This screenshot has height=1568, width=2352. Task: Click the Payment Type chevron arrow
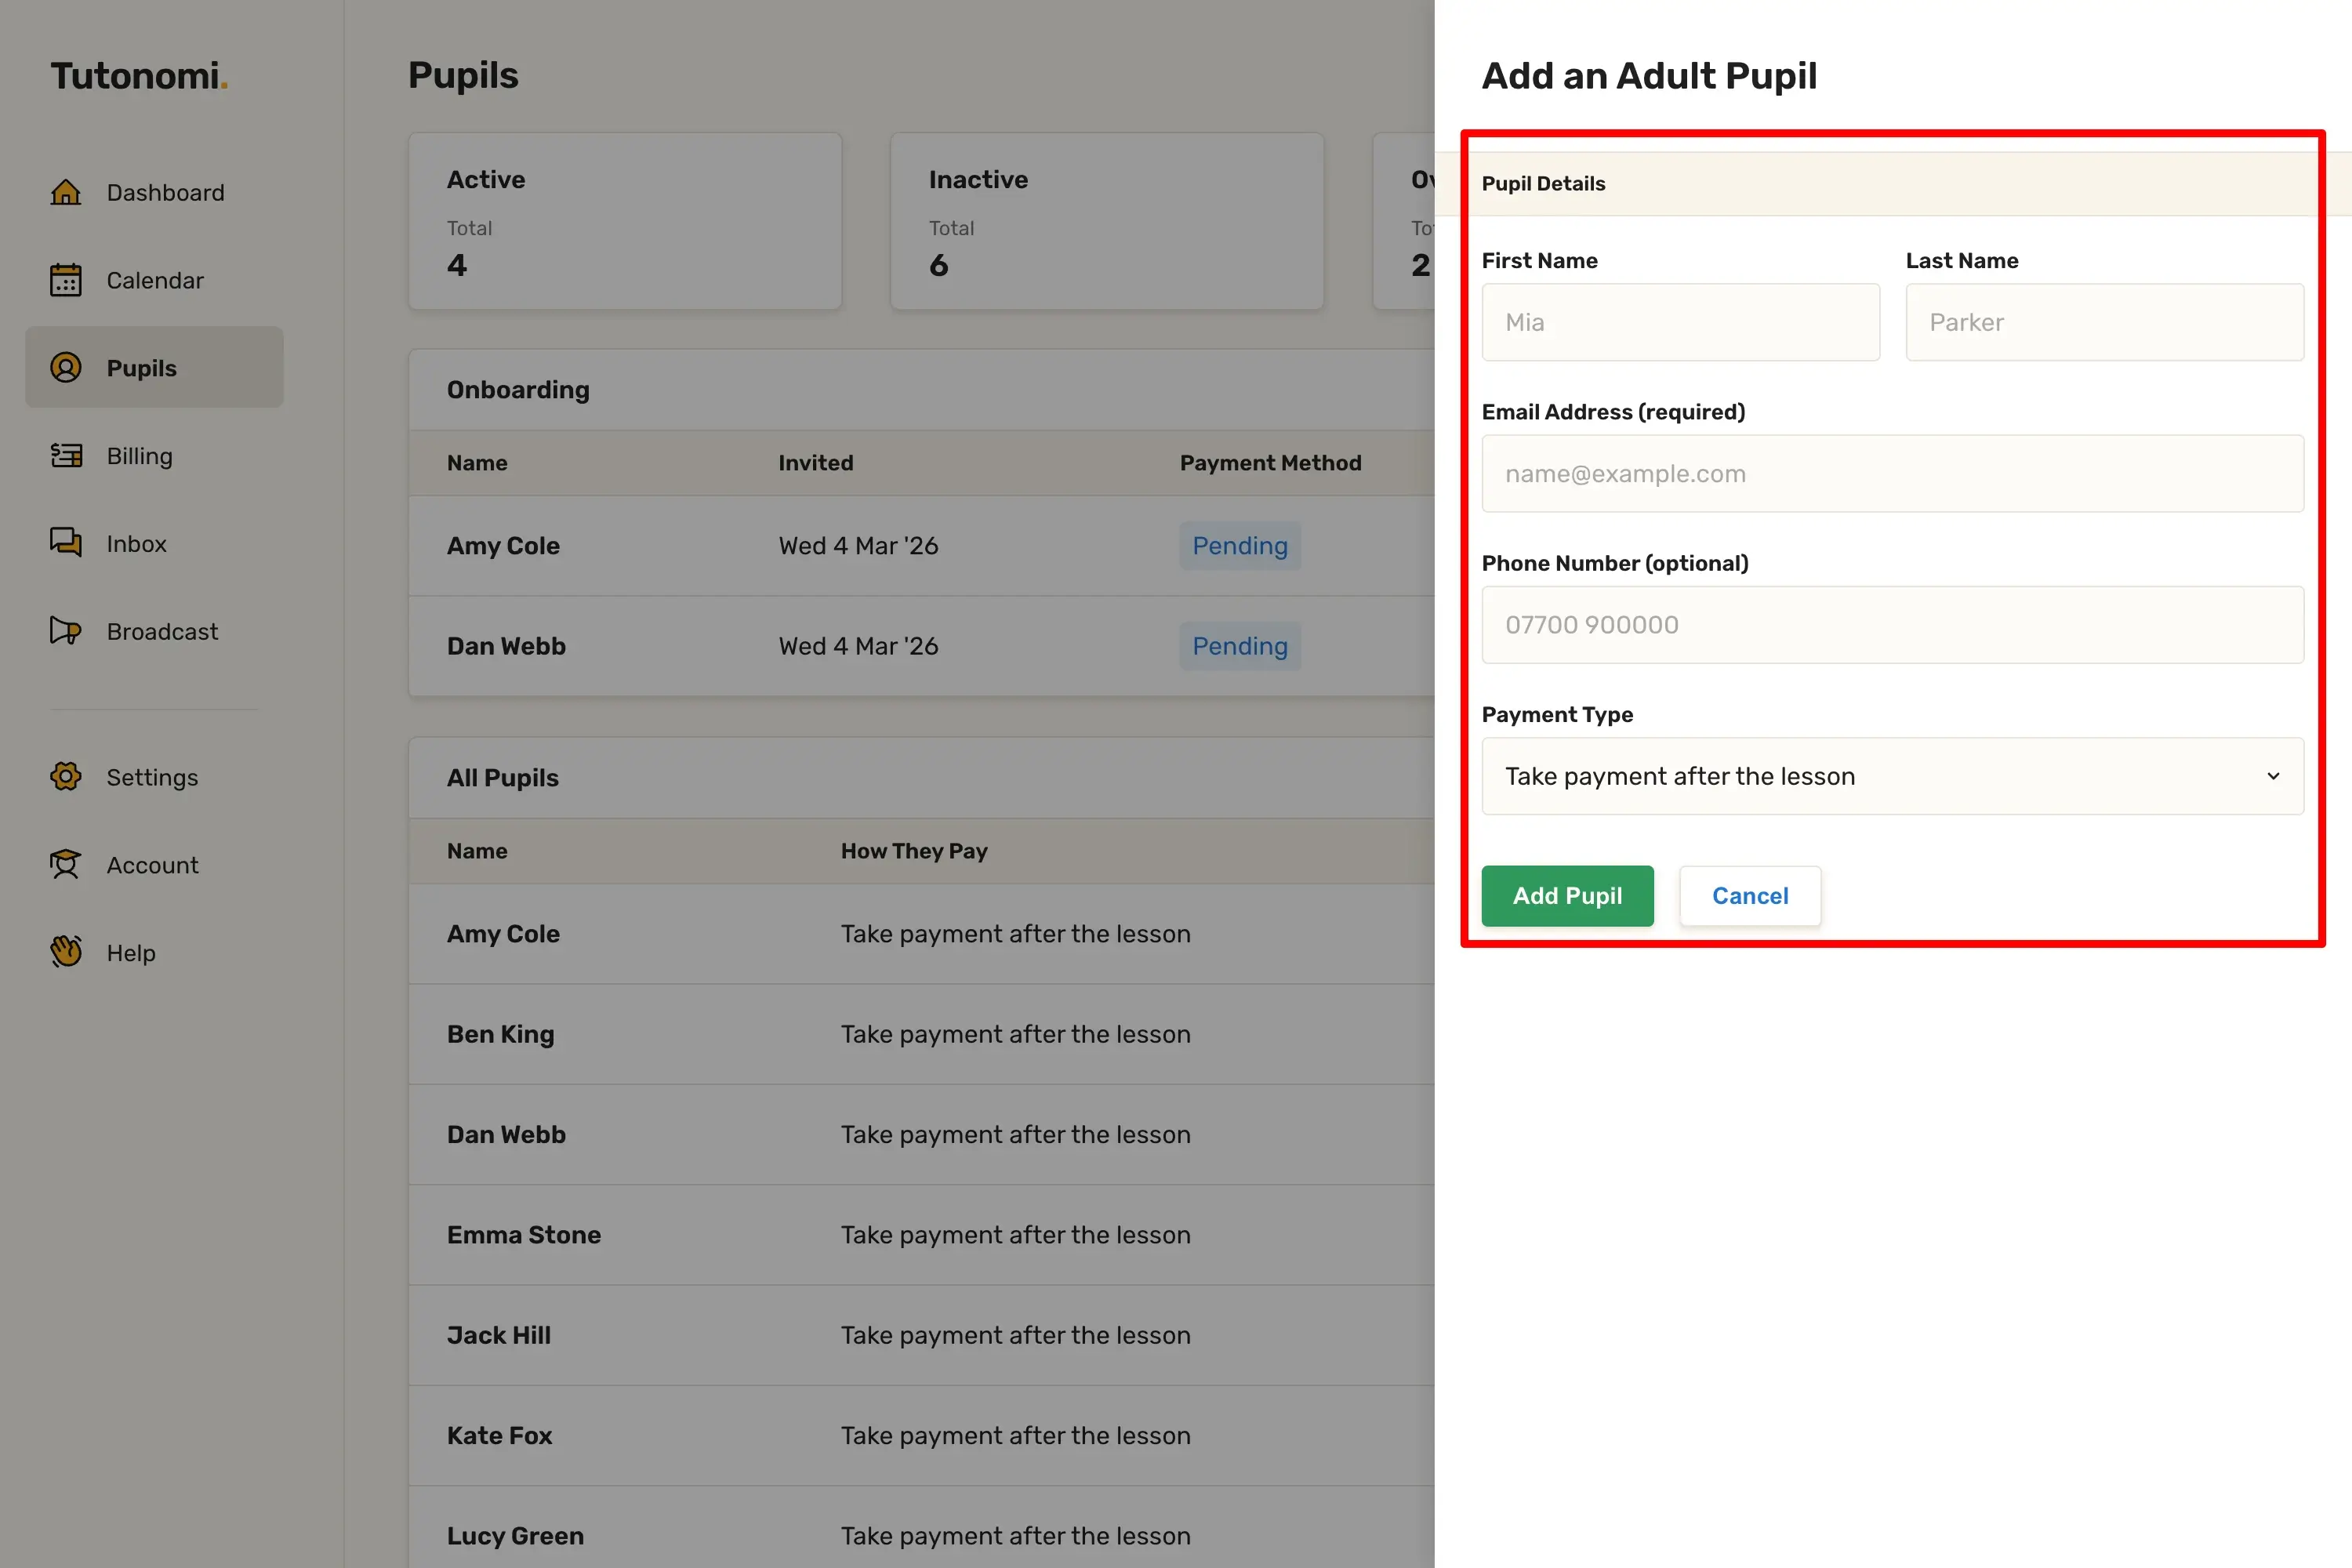(x=2273, y=776)
